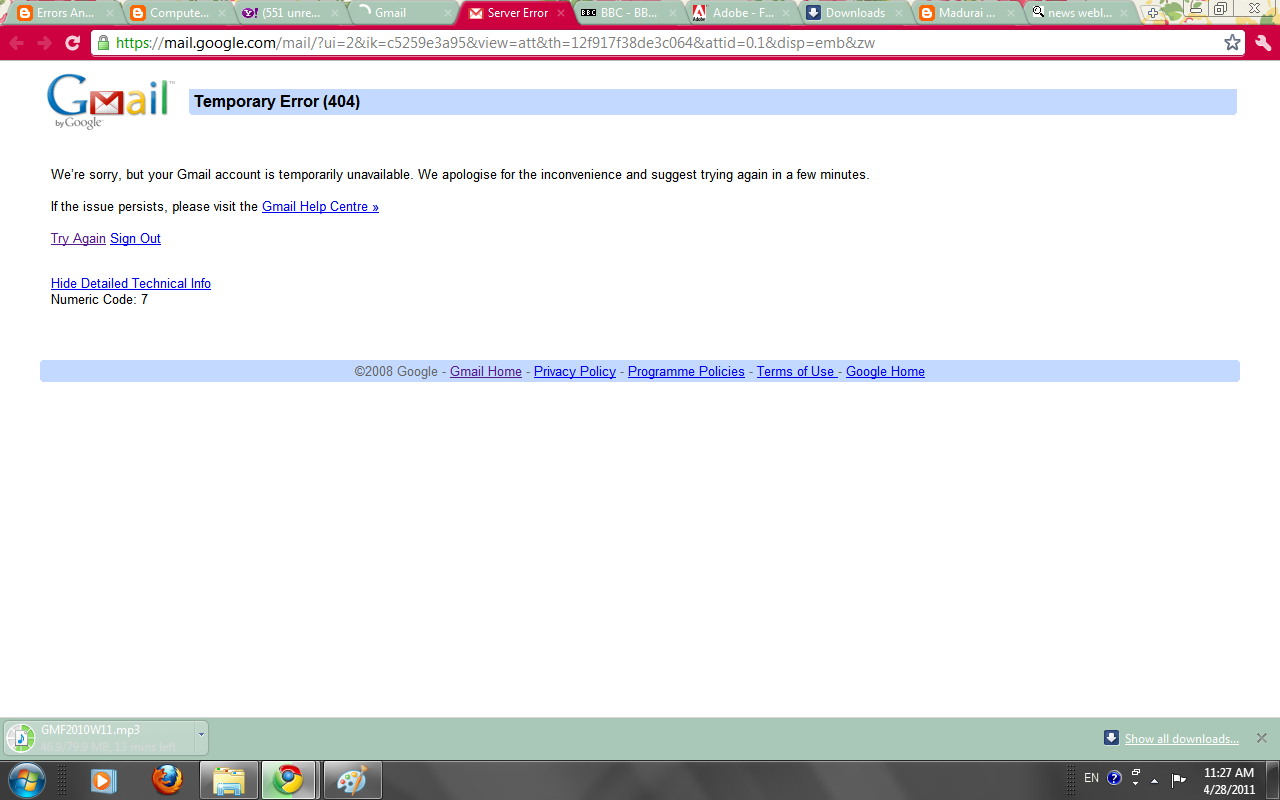
Task: Open the Privacy Policy footer link
Action: click(575, 372)
